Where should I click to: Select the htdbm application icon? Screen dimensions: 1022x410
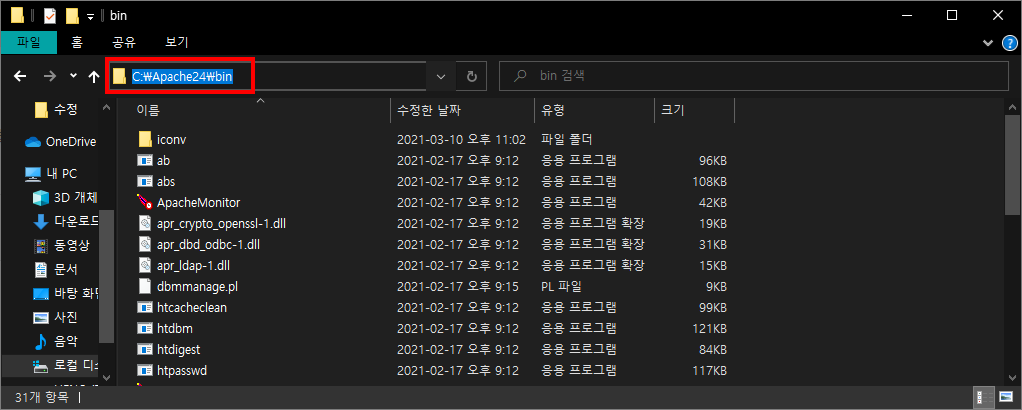(145, 328)
